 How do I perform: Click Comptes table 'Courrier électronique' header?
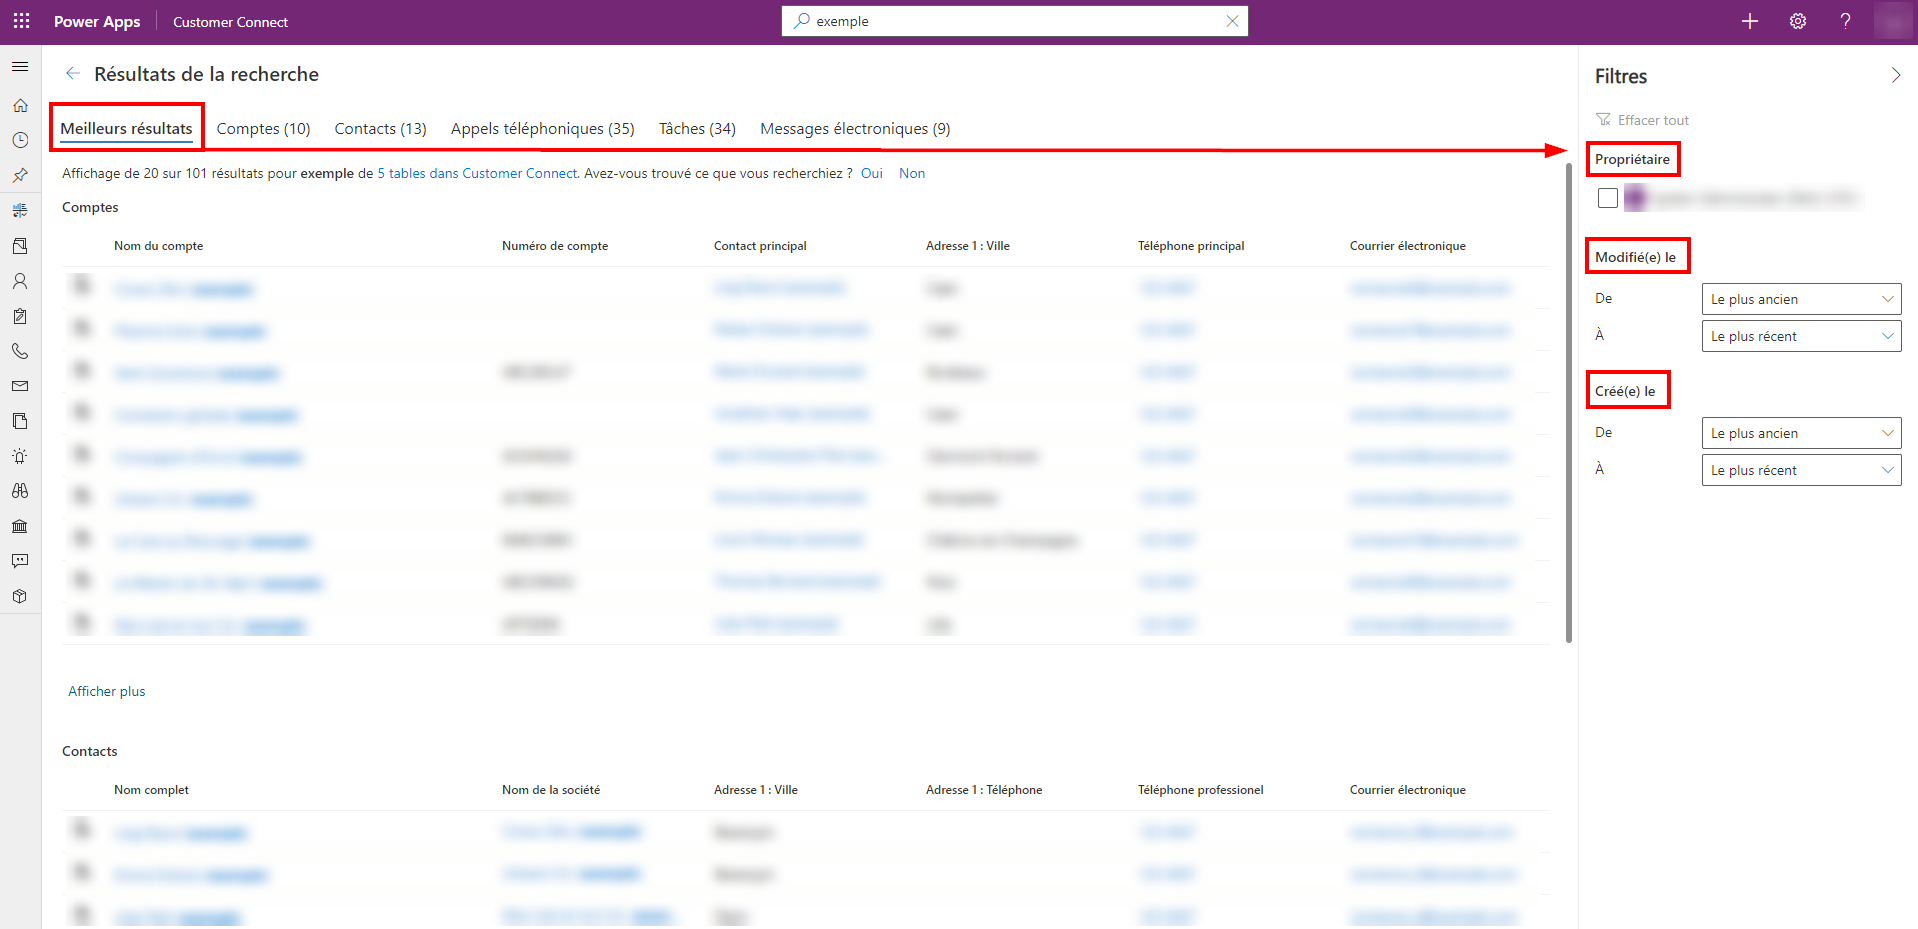(1408, 246)
